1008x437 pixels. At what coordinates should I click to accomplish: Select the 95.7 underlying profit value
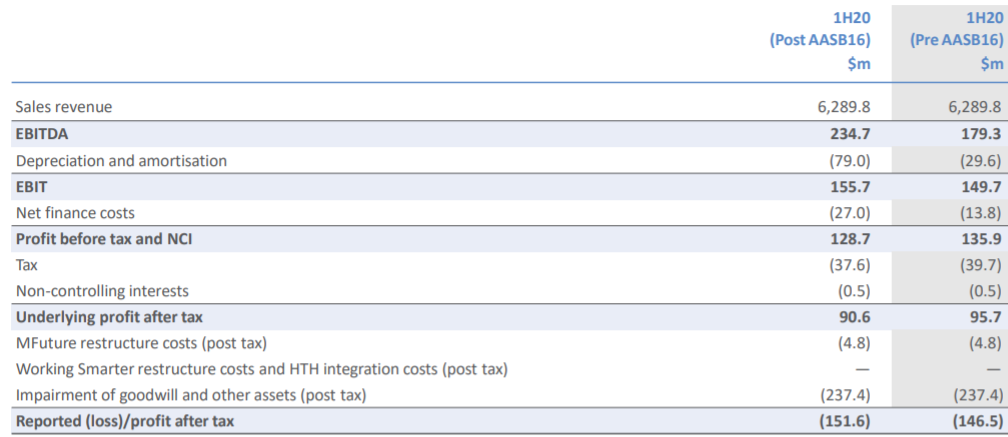[x=986, y=317]
